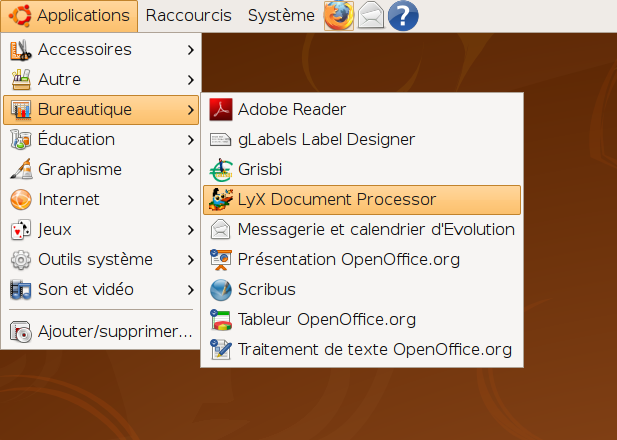Image resolution: width=617 pixels, height=440 pixels.
Task: Open the Raccourcis menu
Action: point(188,16)
